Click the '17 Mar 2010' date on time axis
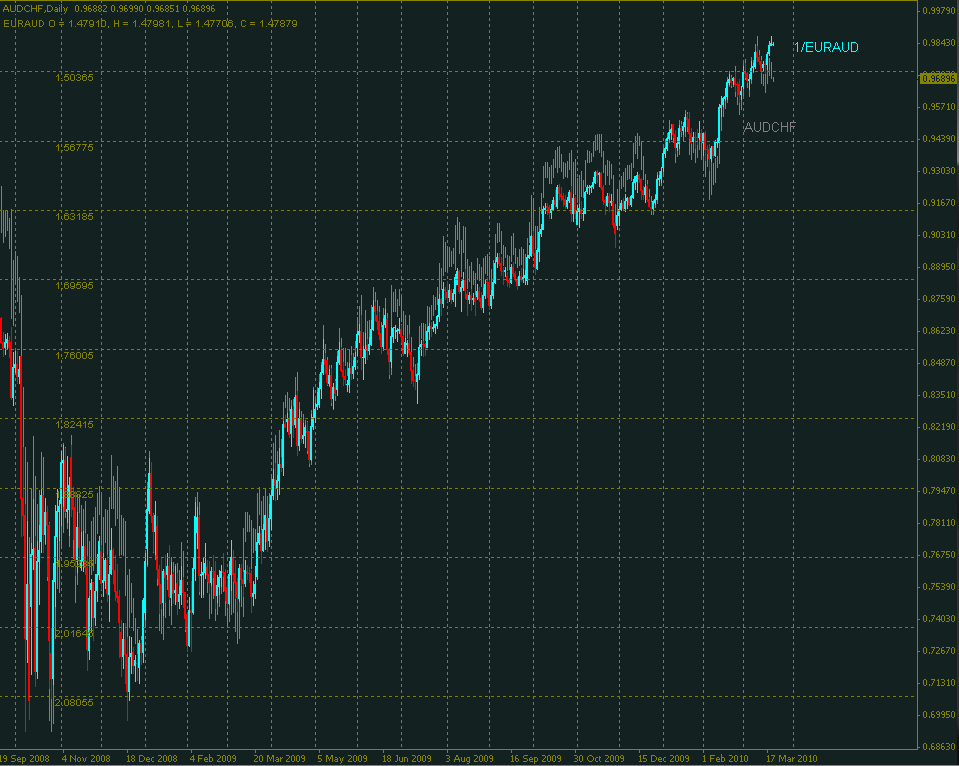 pos(792,759)
